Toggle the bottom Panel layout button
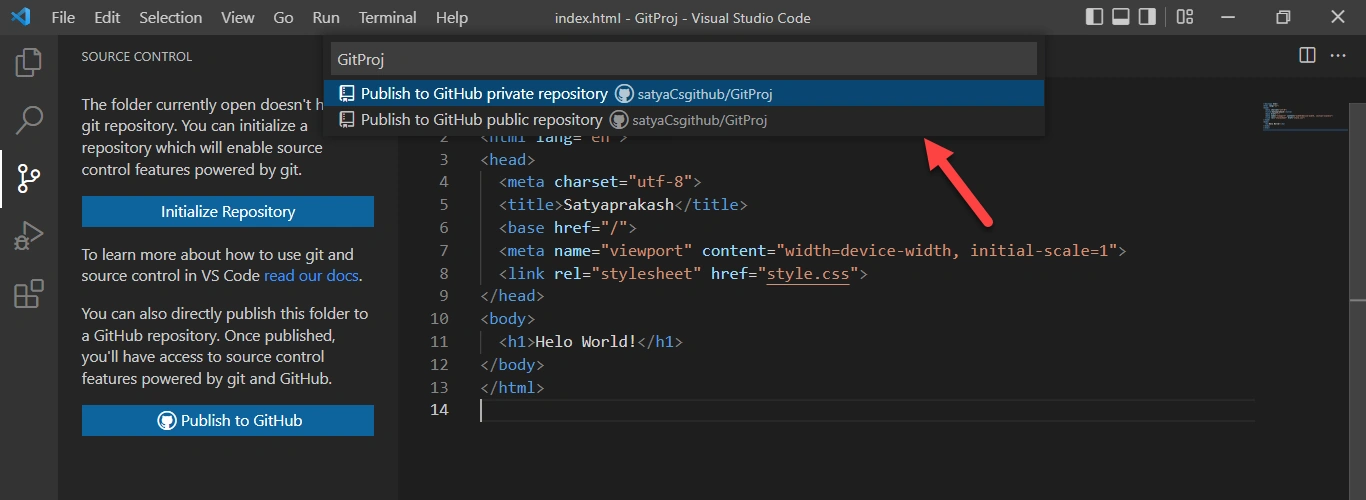The image size is (1366, 500). [x=1121, y=17]
